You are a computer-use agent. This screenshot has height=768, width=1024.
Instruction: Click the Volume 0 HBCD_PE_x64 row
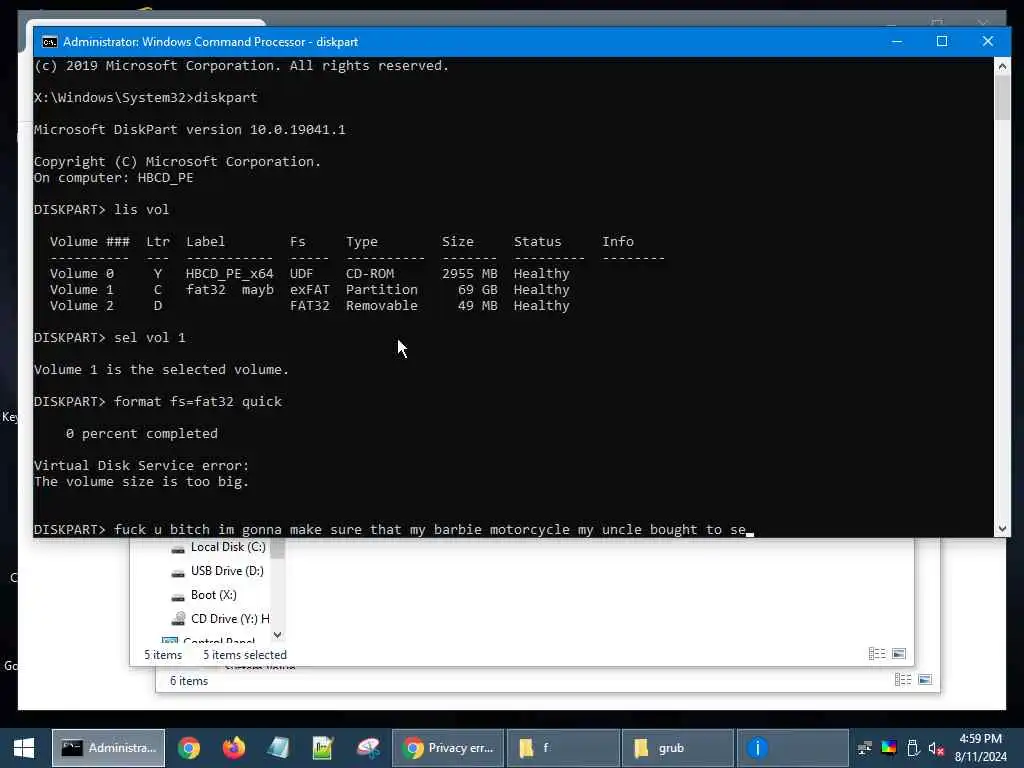310,274
